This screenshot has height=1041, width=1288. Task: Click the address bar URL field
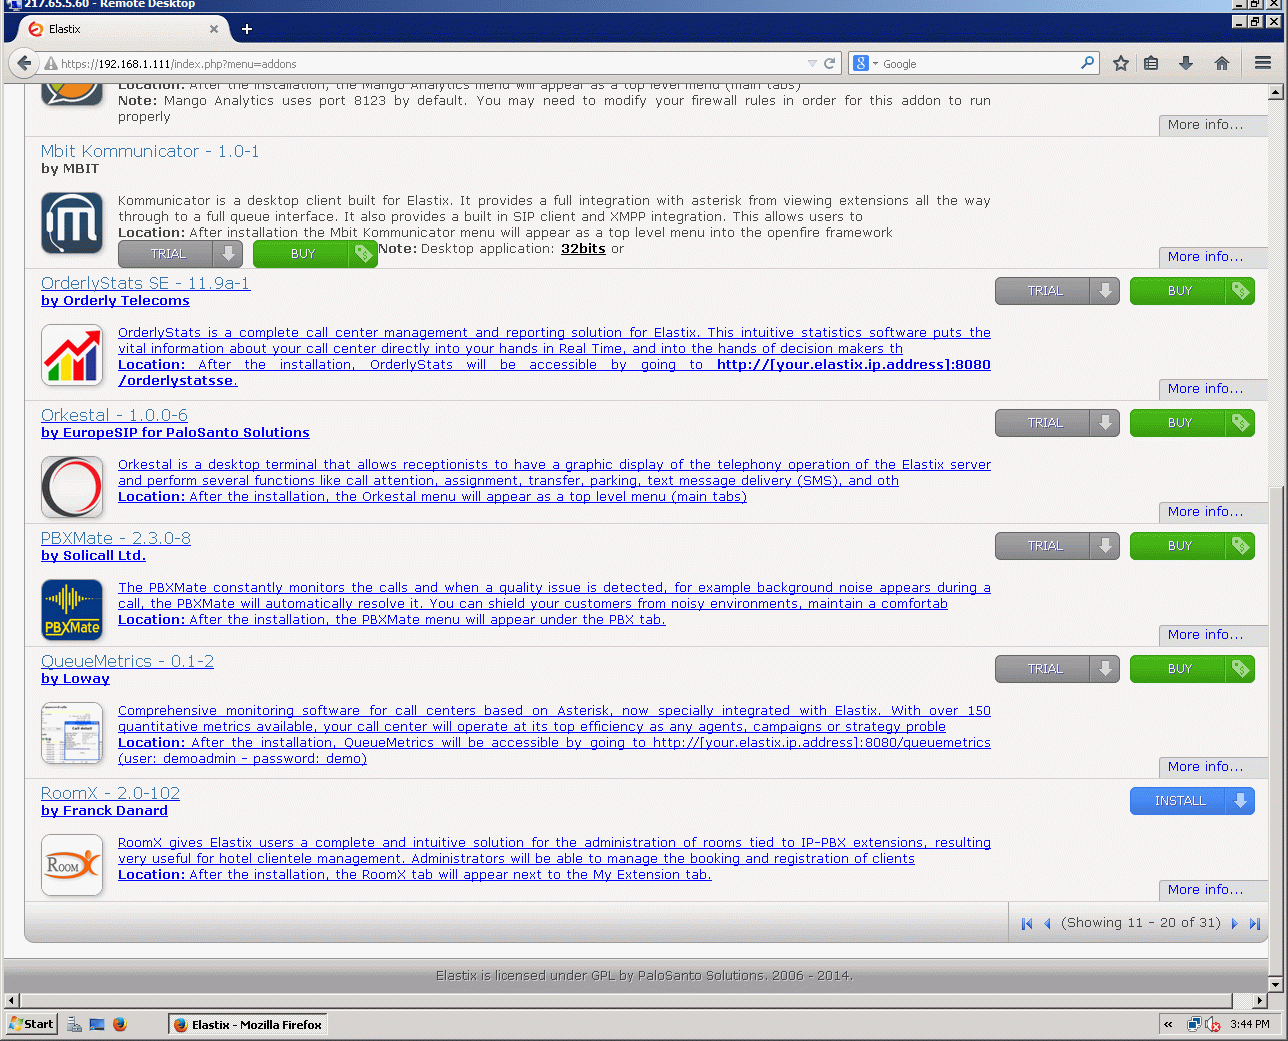430,63
